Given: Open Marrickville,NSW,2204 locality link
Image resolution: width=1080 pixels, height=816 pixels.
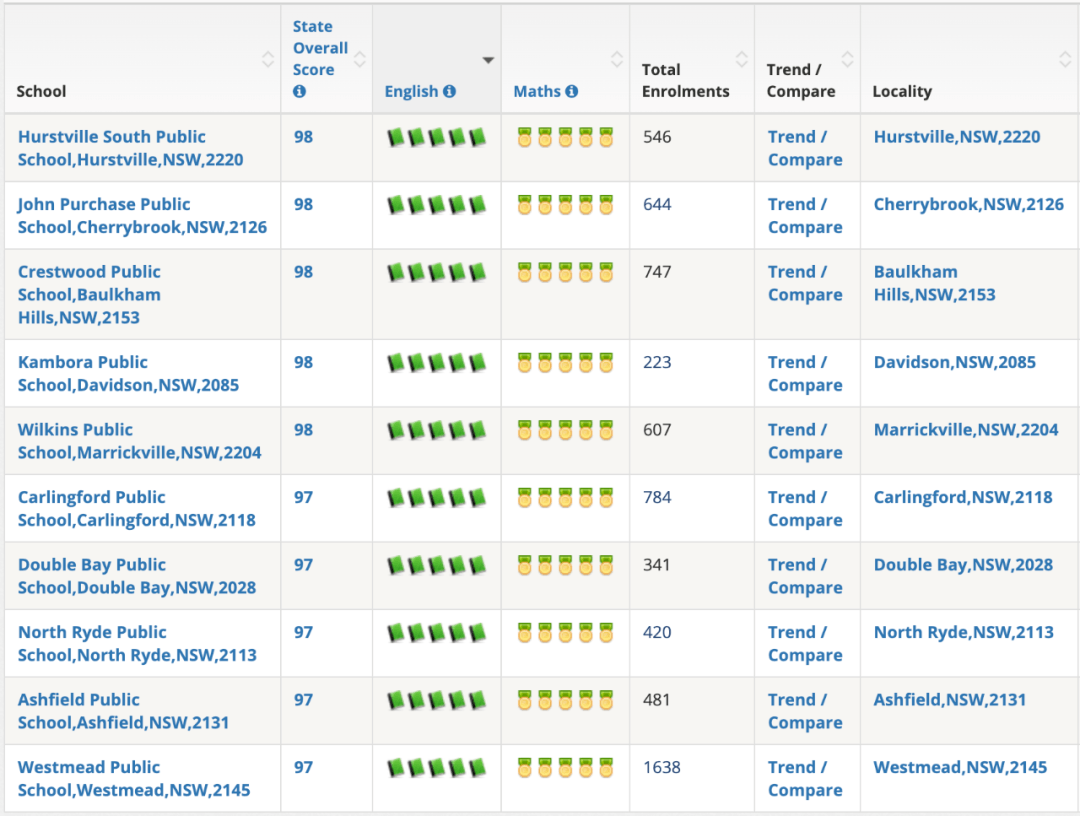Looking at the screenshot, I should (x=966, y=430).
